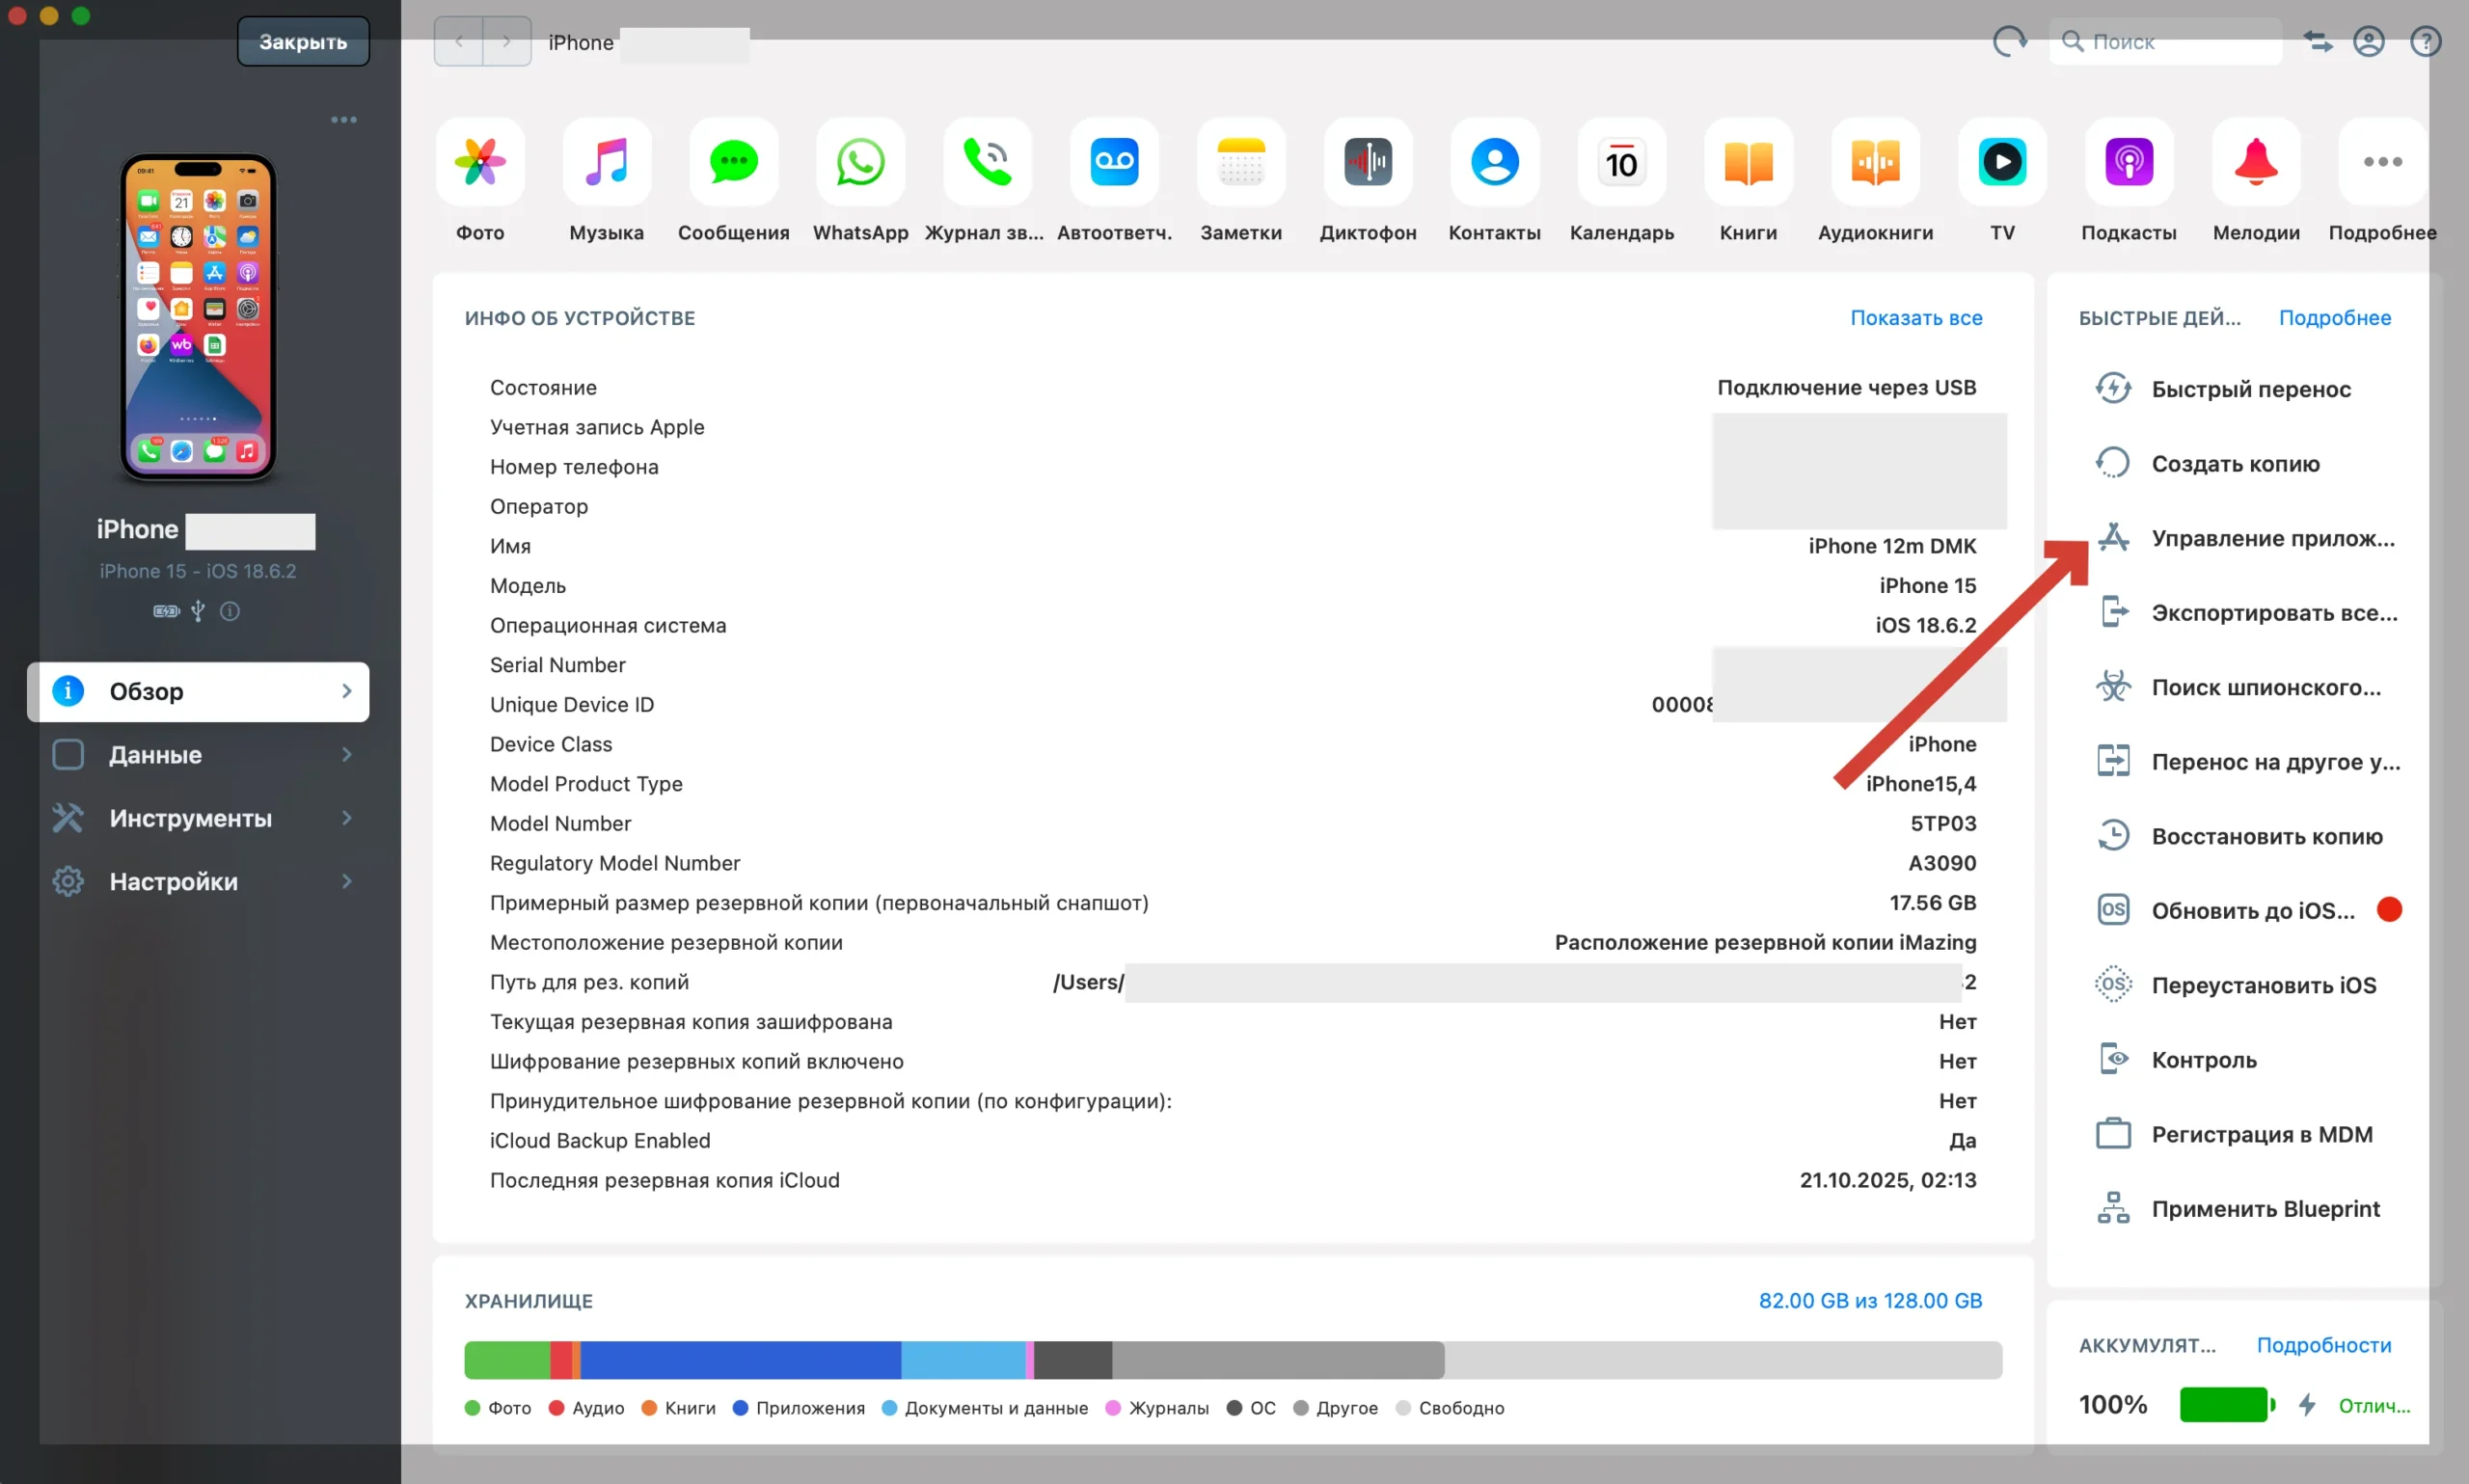Image resolution: width=2469 pixels, height=1484 pixels.
Task: Expand the Обзор chevron
Action: (347, 692)
